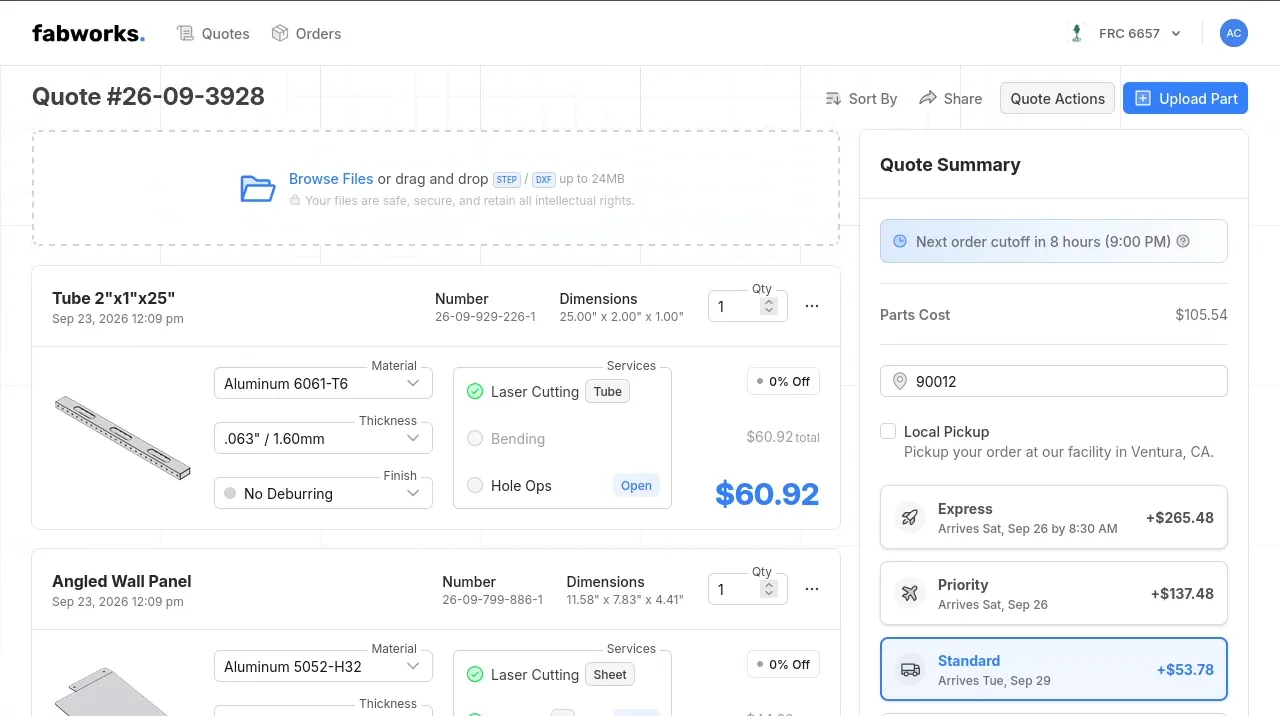The image size is (1280, 716).
Task: Open the AC user avatar menu
Action: [1234, 33]
